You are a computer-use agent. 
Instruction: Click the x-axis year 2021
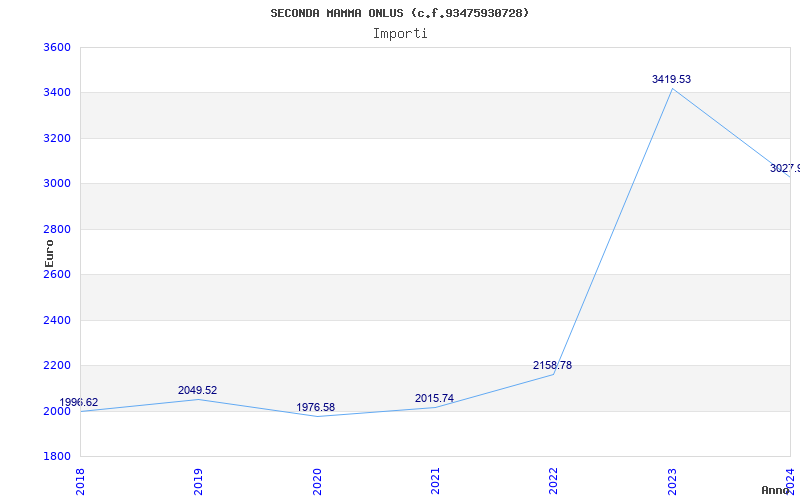coord(435,482)
